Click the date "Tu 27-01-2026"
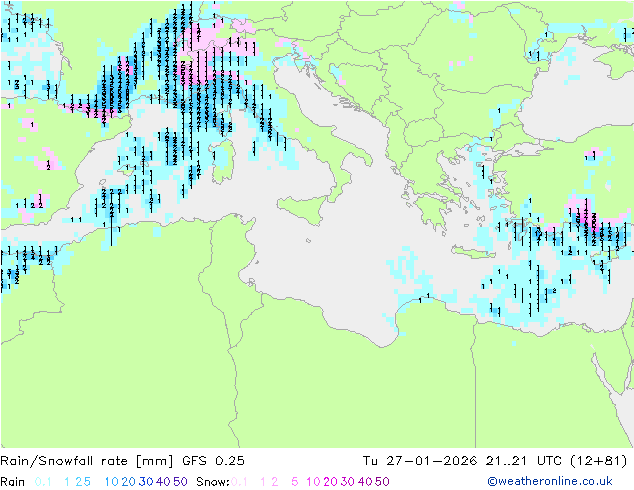This screenshot has height=490, width=634. click(x=420, y=461)
